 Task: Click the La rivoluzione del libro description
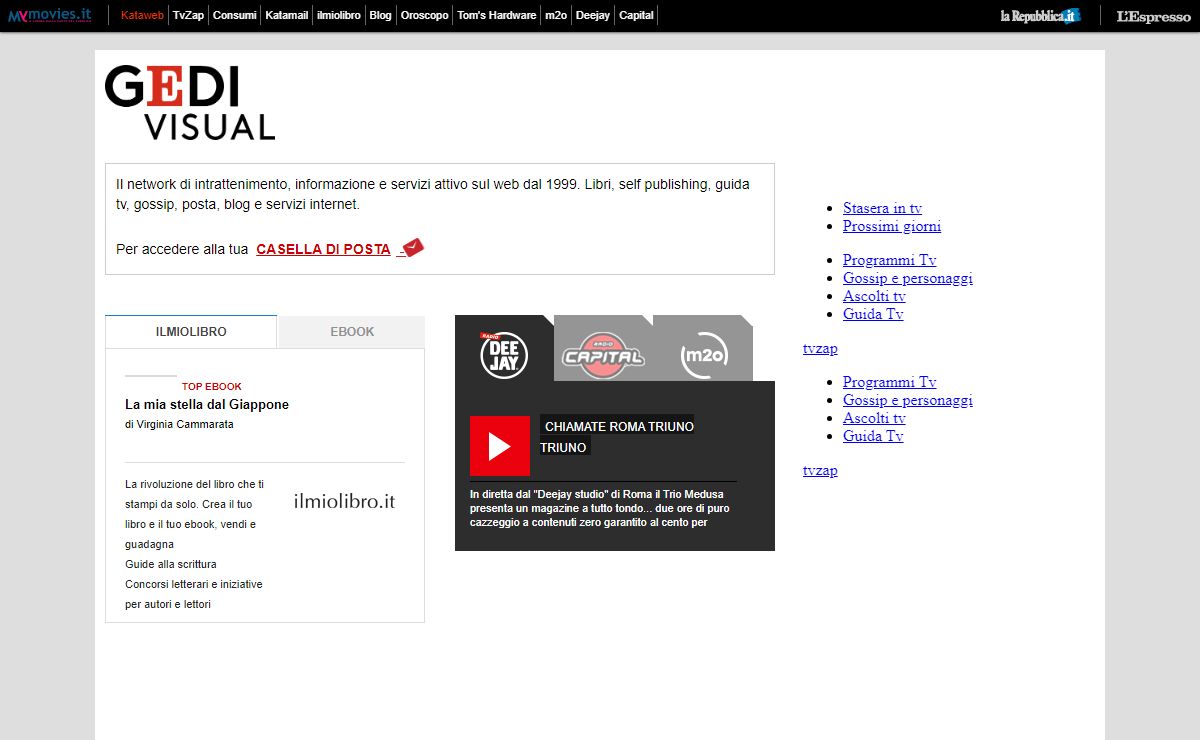point(194,514)
